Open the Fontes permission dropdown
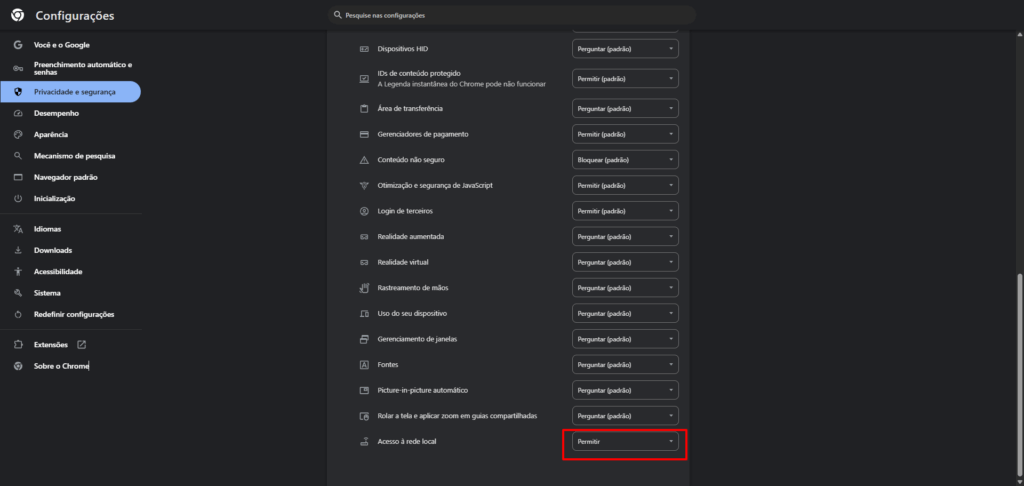 click(x=625, y=364)
